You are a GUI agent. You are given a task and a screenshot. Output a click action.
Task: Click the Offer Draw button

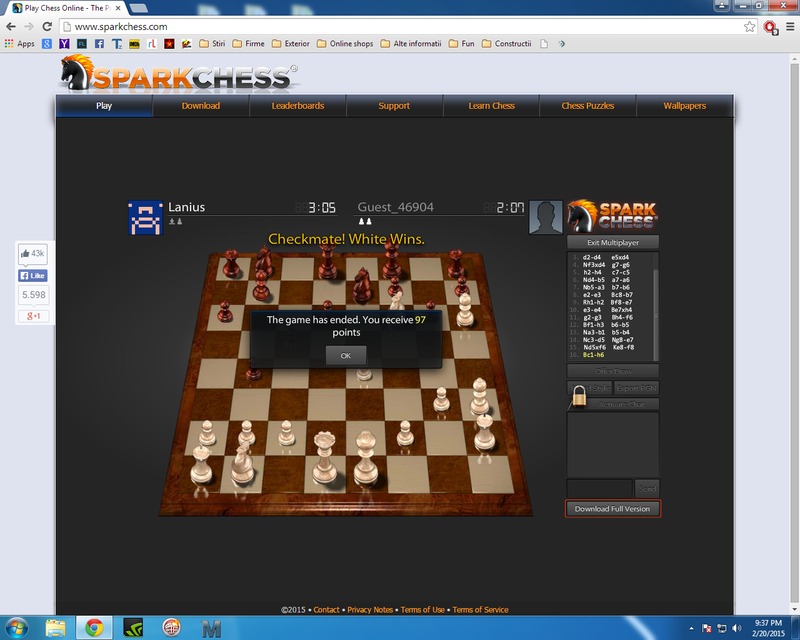point(613,371)
